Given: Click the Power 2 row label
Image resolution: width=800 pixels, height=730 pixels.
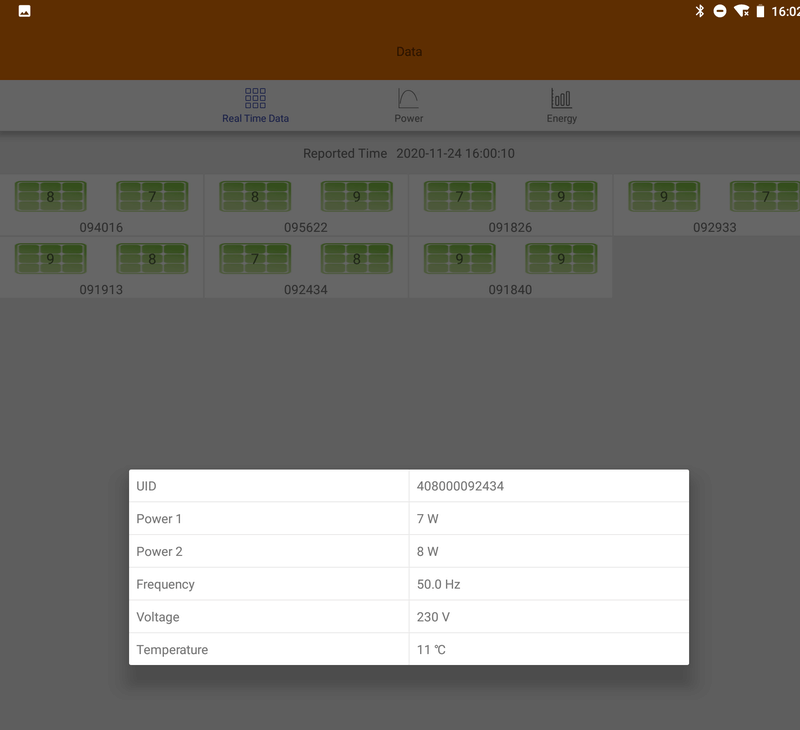Looking at the screenshot, I should click(159, 551).
